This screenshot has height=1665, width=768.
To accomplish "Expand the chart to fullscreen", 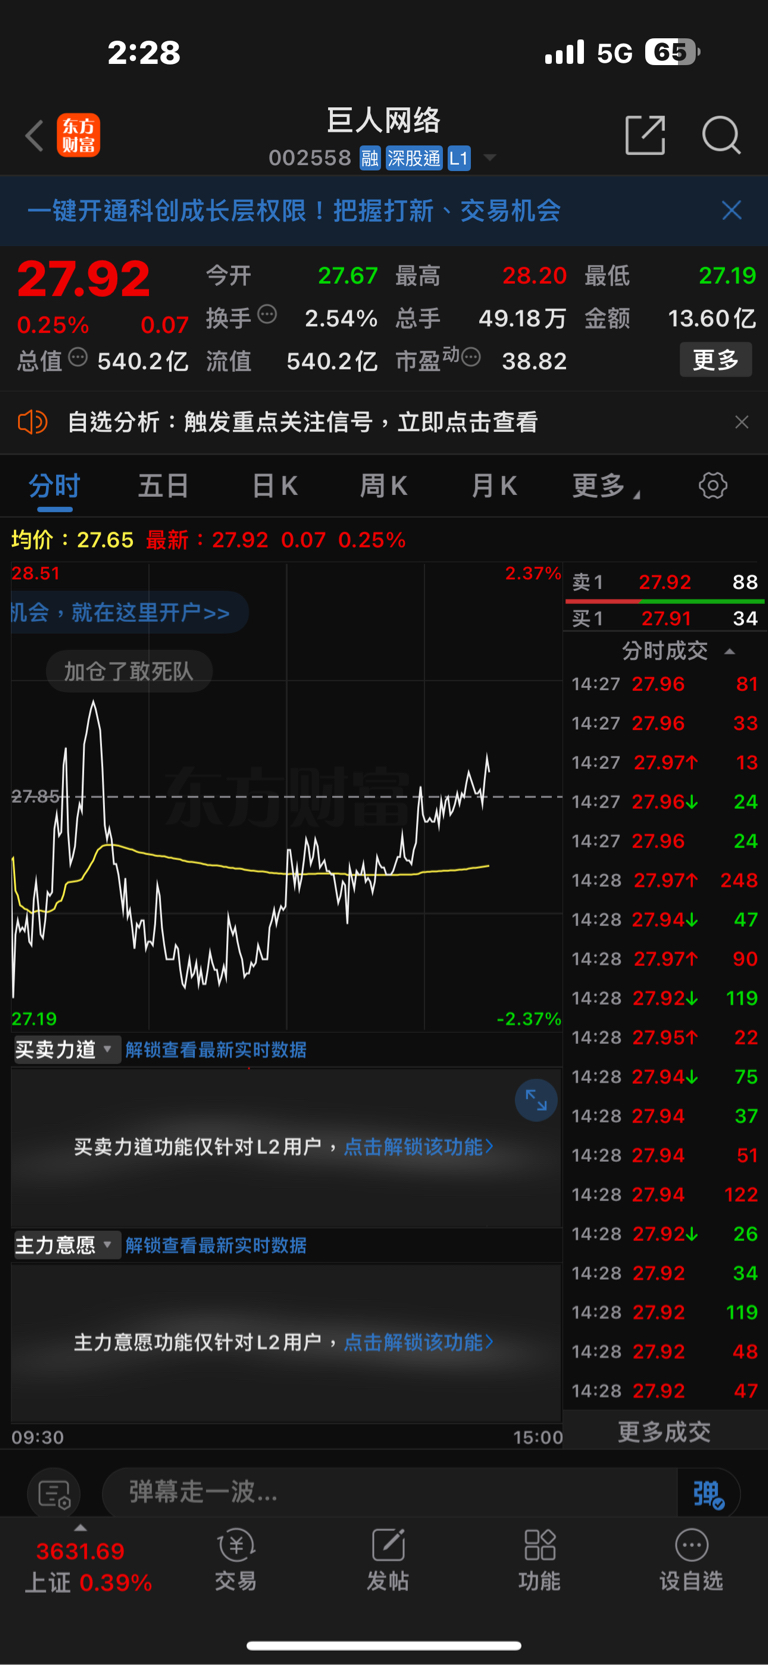I will point(536,1100).
